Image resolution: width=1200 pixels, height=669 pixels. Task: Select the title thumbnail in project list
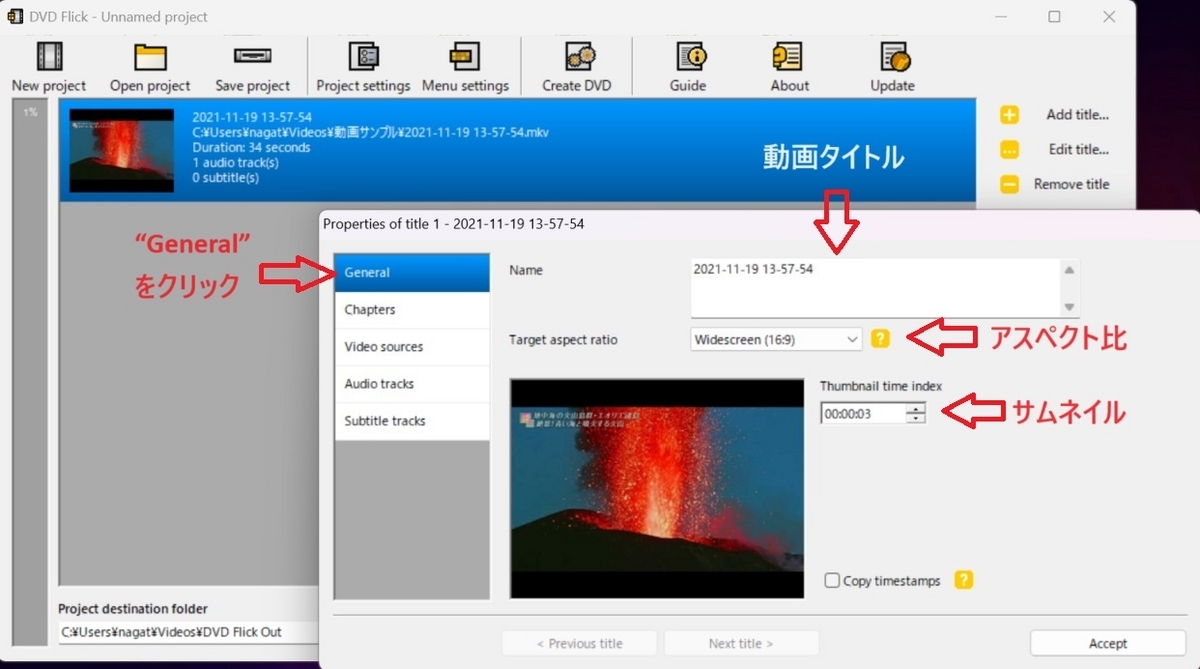(x=122, y=150)
